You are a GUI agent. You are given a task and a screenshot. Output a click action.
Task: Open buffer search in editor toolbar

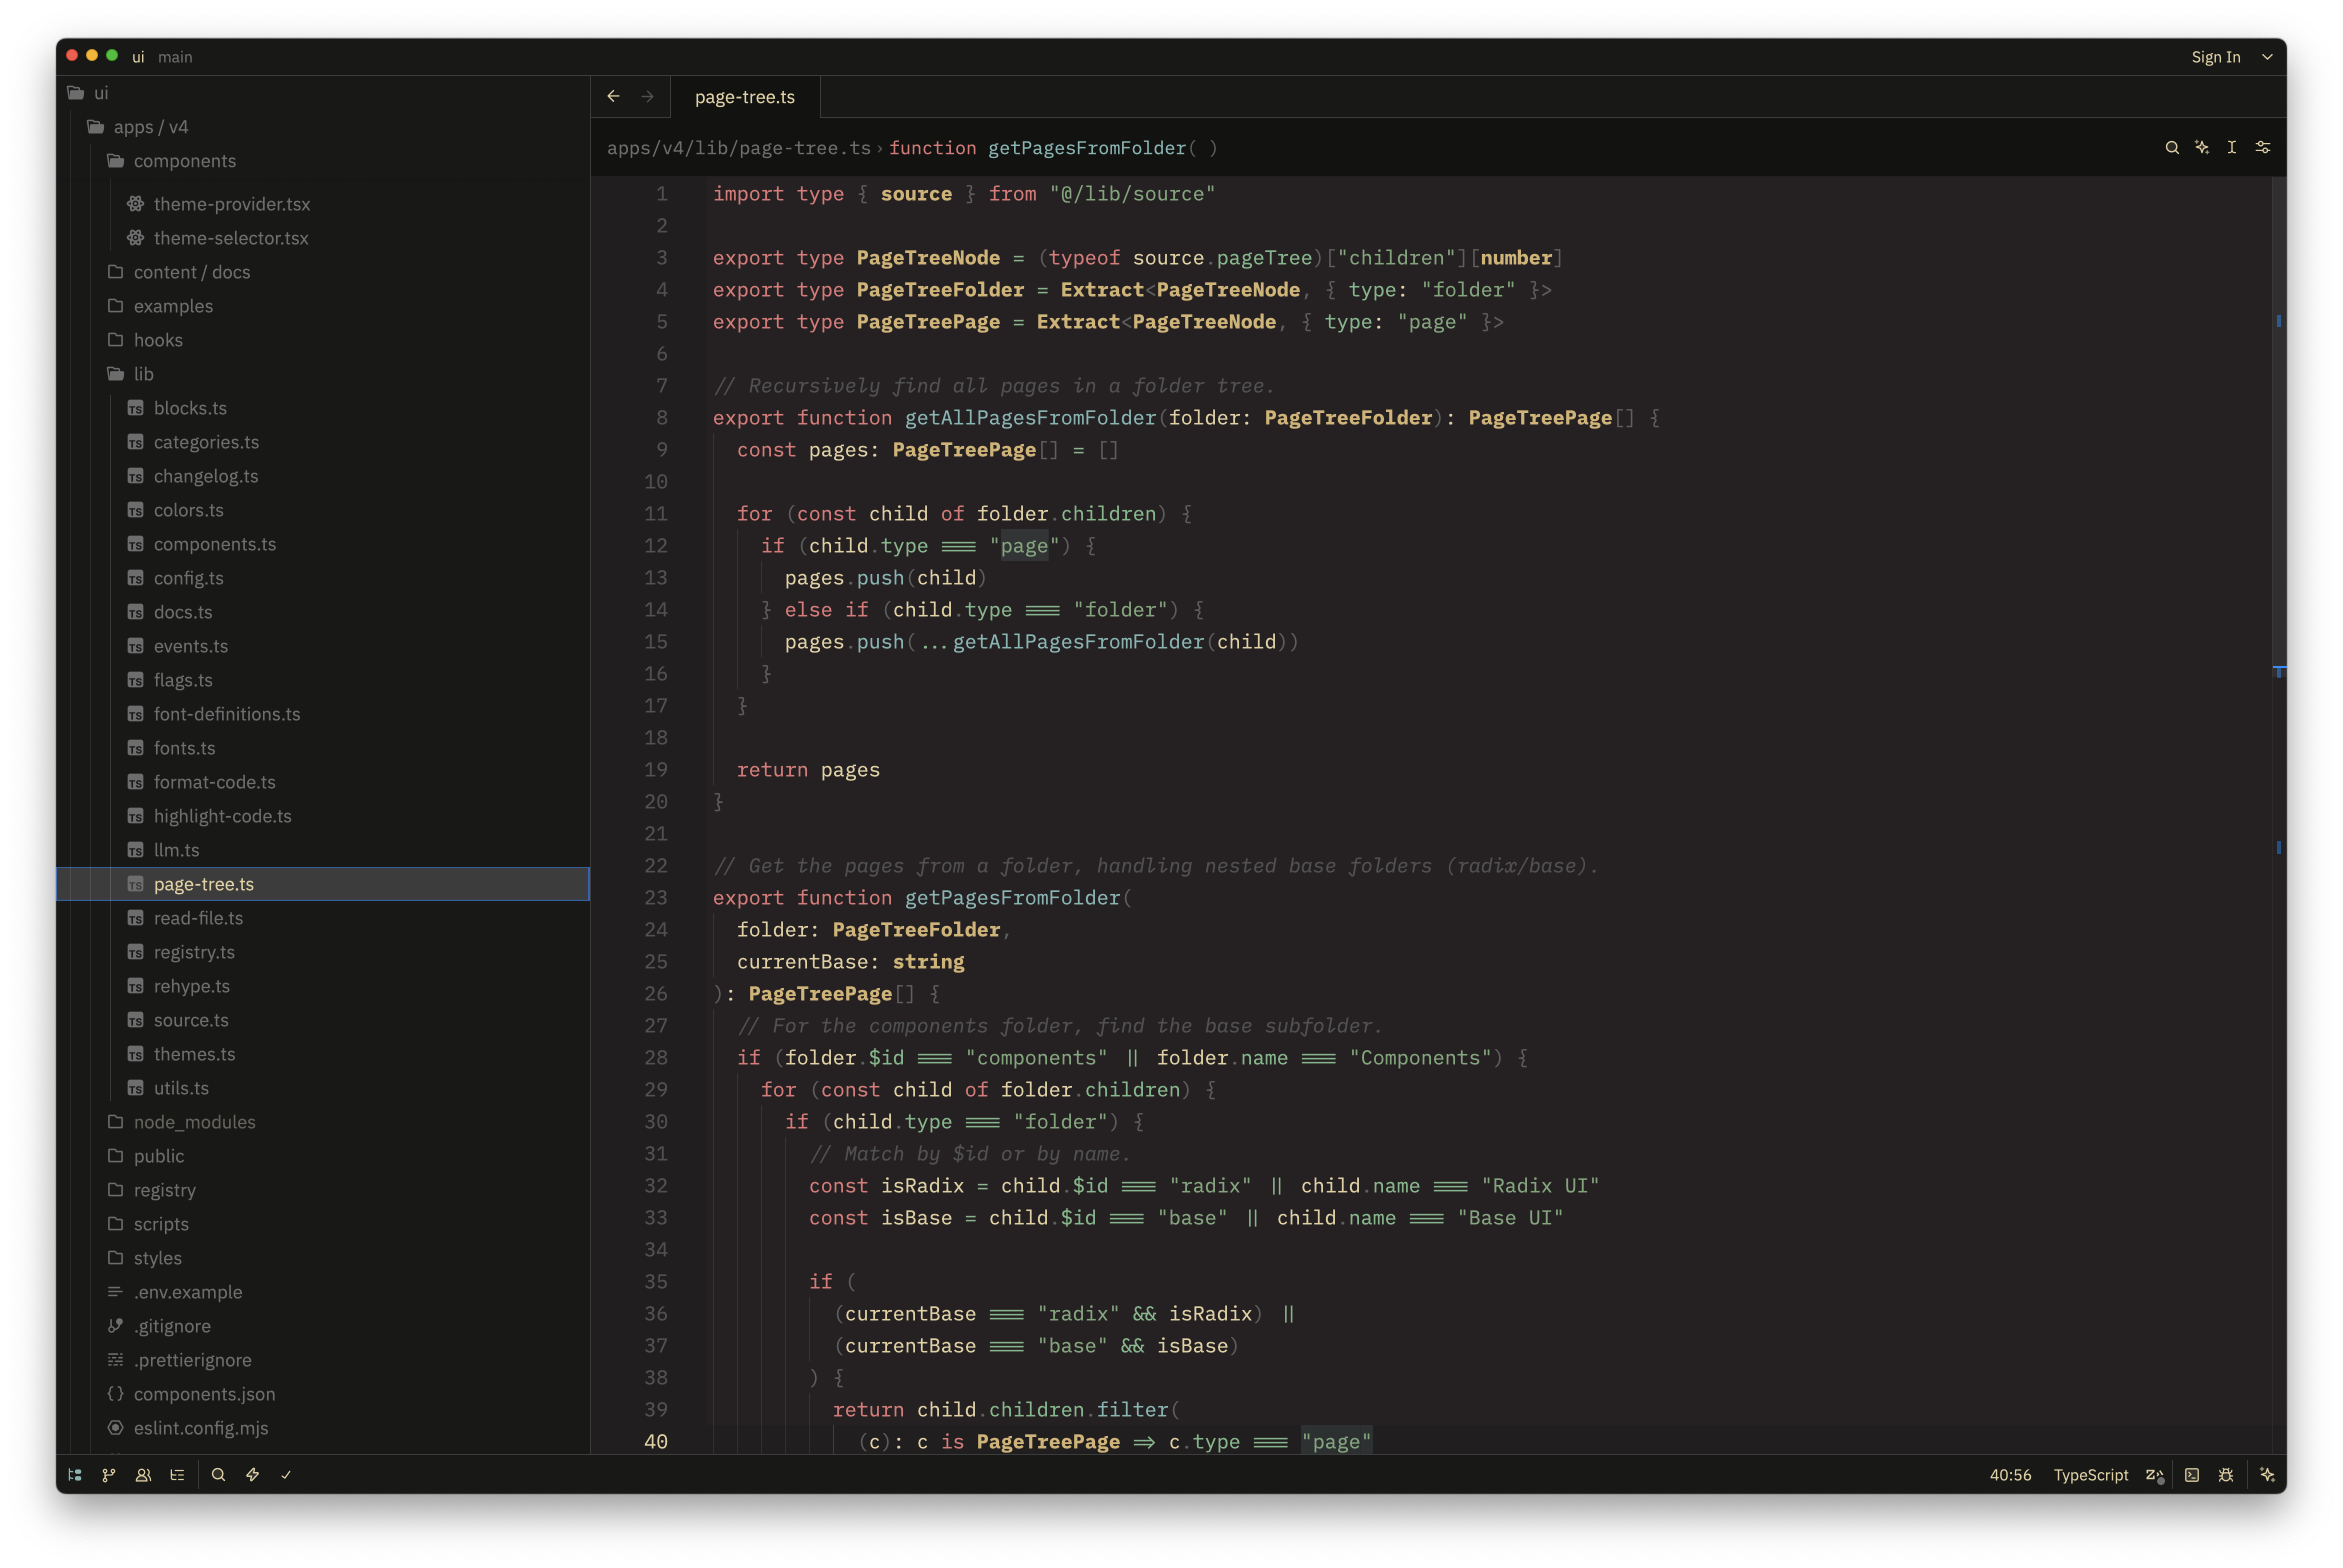(2171, 147)
